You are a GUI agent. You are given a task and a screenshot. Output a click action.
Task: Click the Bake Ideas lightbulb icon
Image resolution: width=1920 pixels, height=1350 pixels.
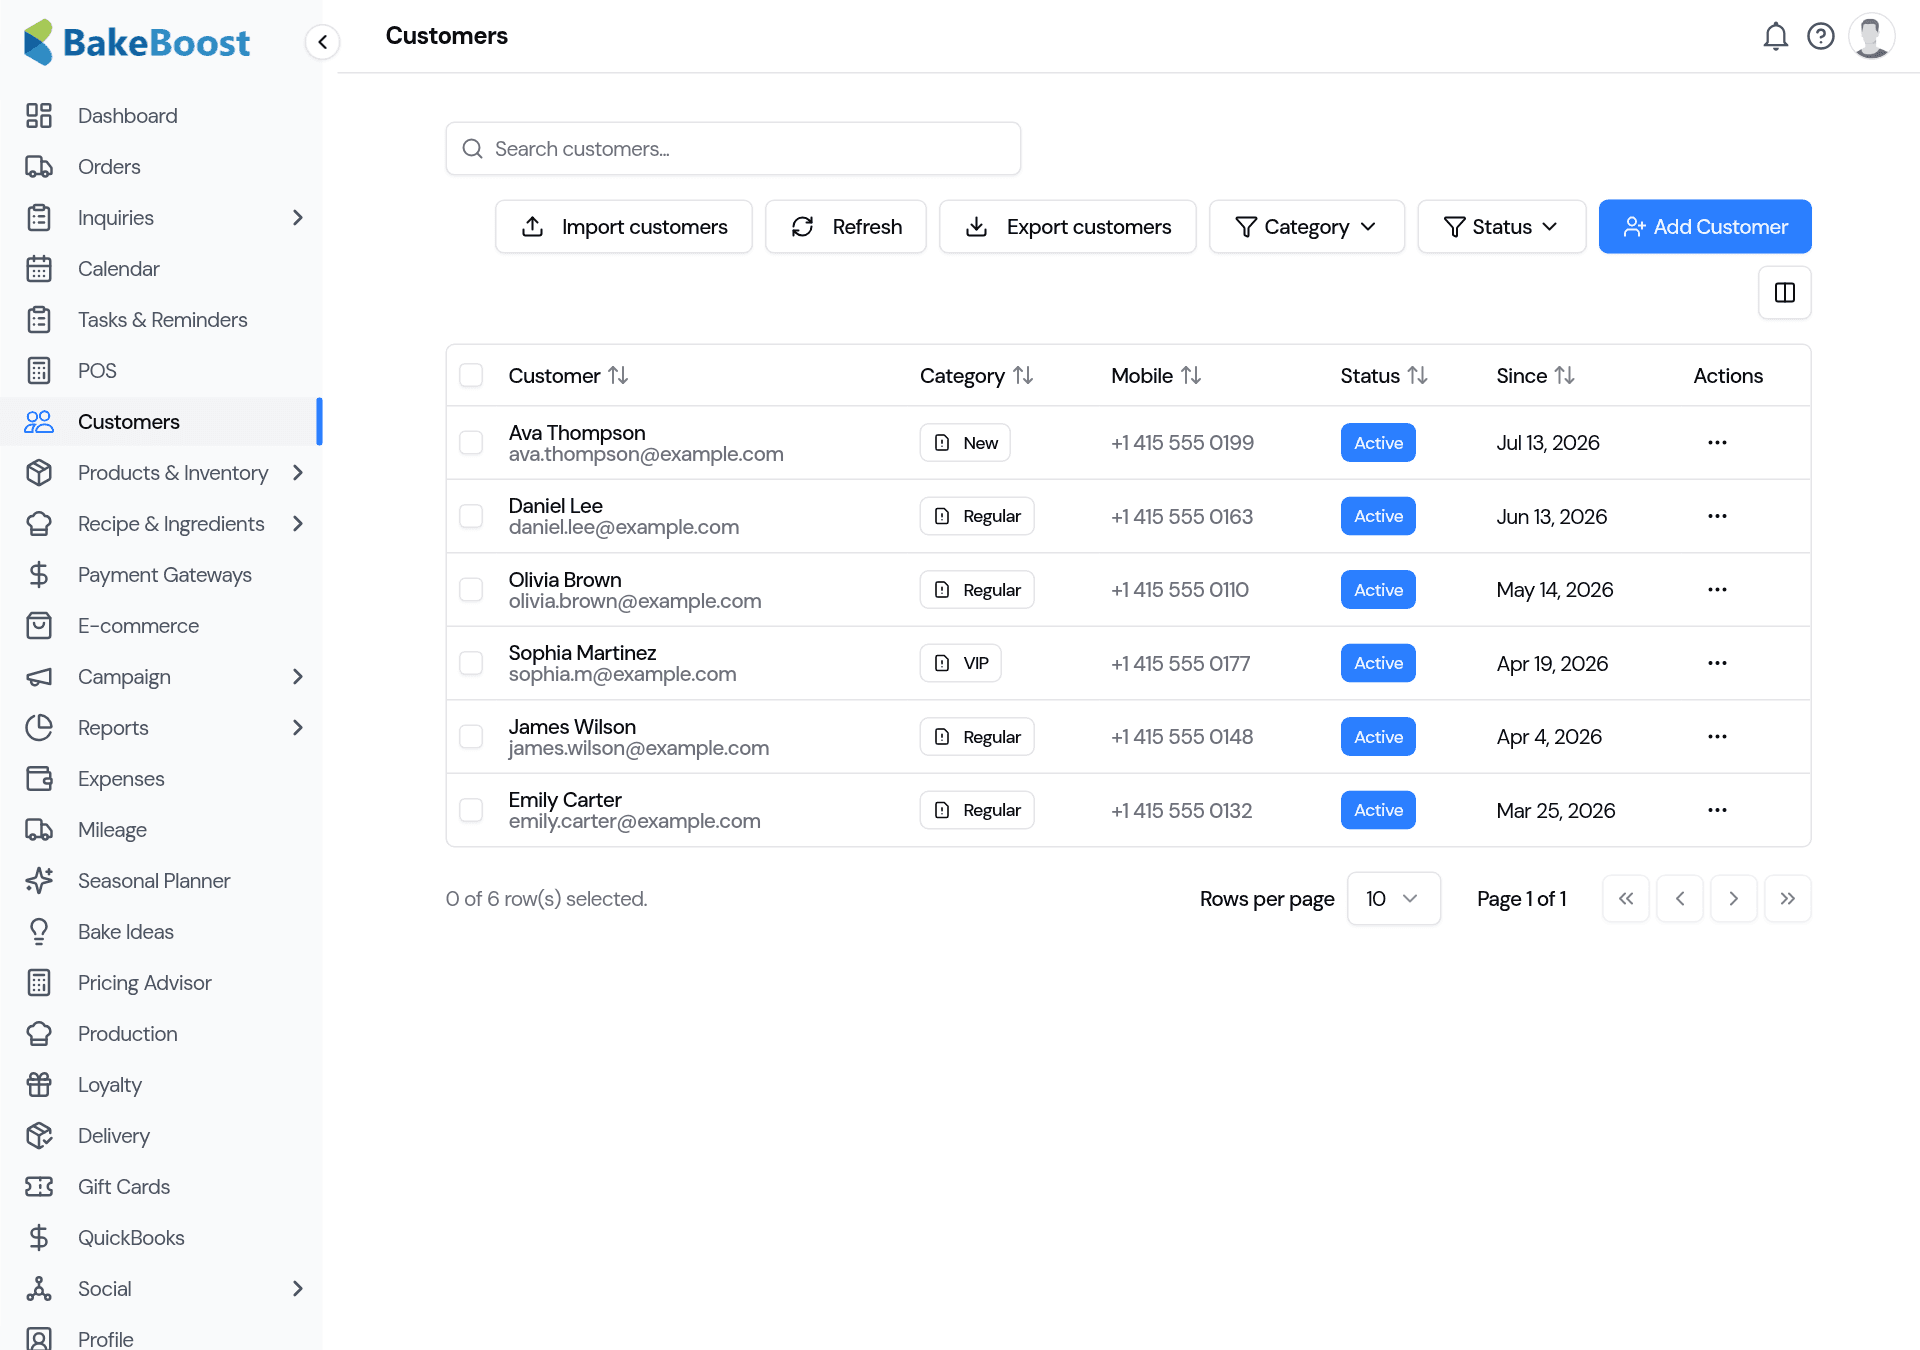[39, 932]
